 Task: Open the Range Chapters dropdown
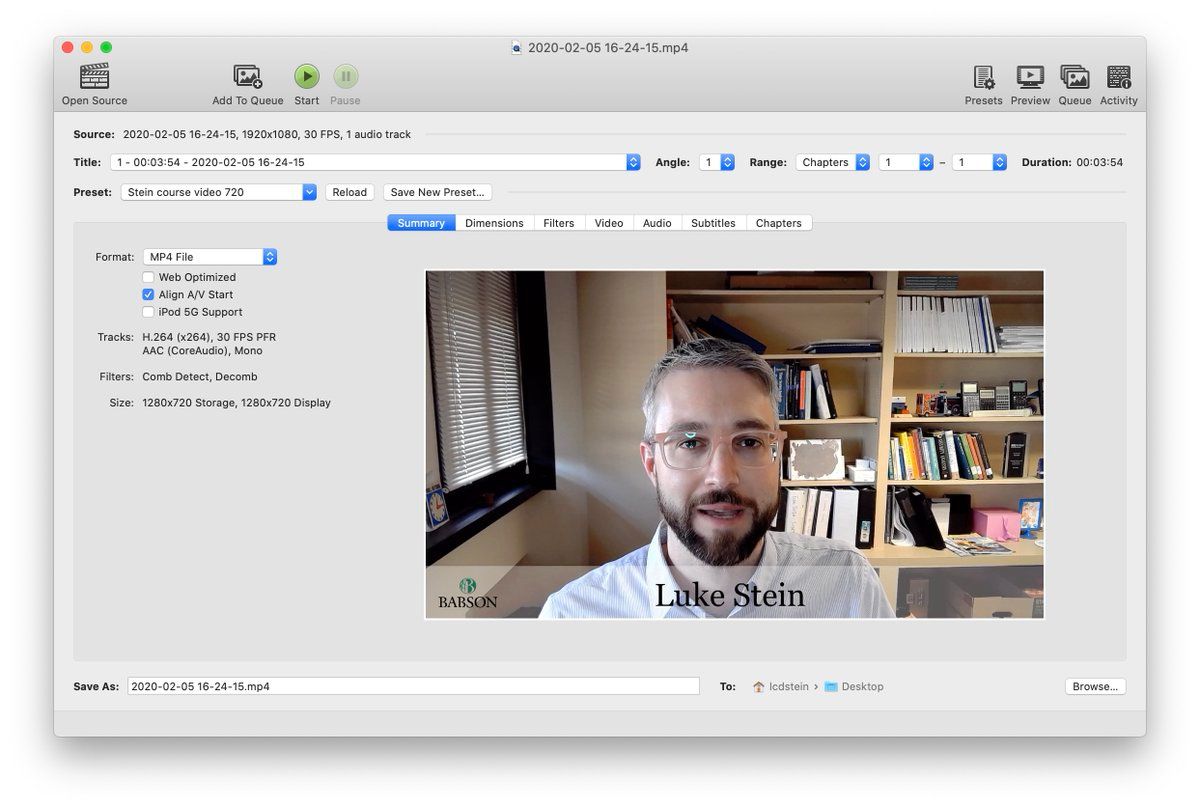coord(834,162)
